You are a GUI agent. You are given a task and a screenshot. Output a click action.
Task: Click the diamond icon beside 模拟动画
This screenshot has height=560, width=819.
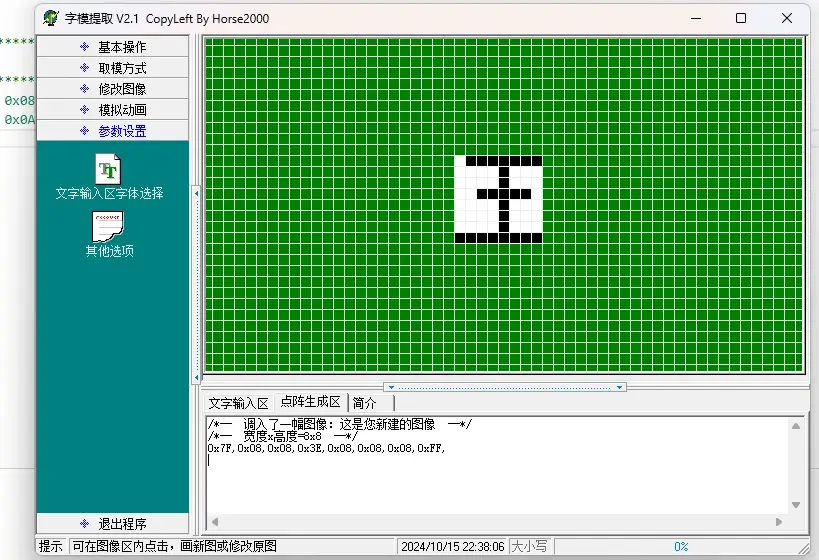coord(85,109)
